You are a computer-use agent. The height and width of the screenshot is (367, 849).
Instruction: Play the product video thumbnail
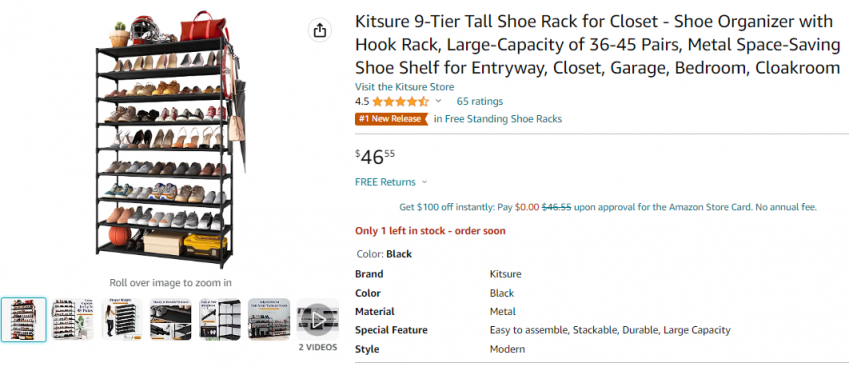[x=317, y=320]
